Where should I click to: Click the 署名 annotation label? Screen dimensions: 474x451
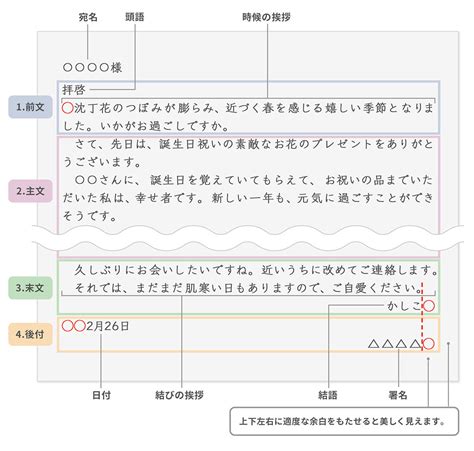pyautogui.click(x=398, y=395)
